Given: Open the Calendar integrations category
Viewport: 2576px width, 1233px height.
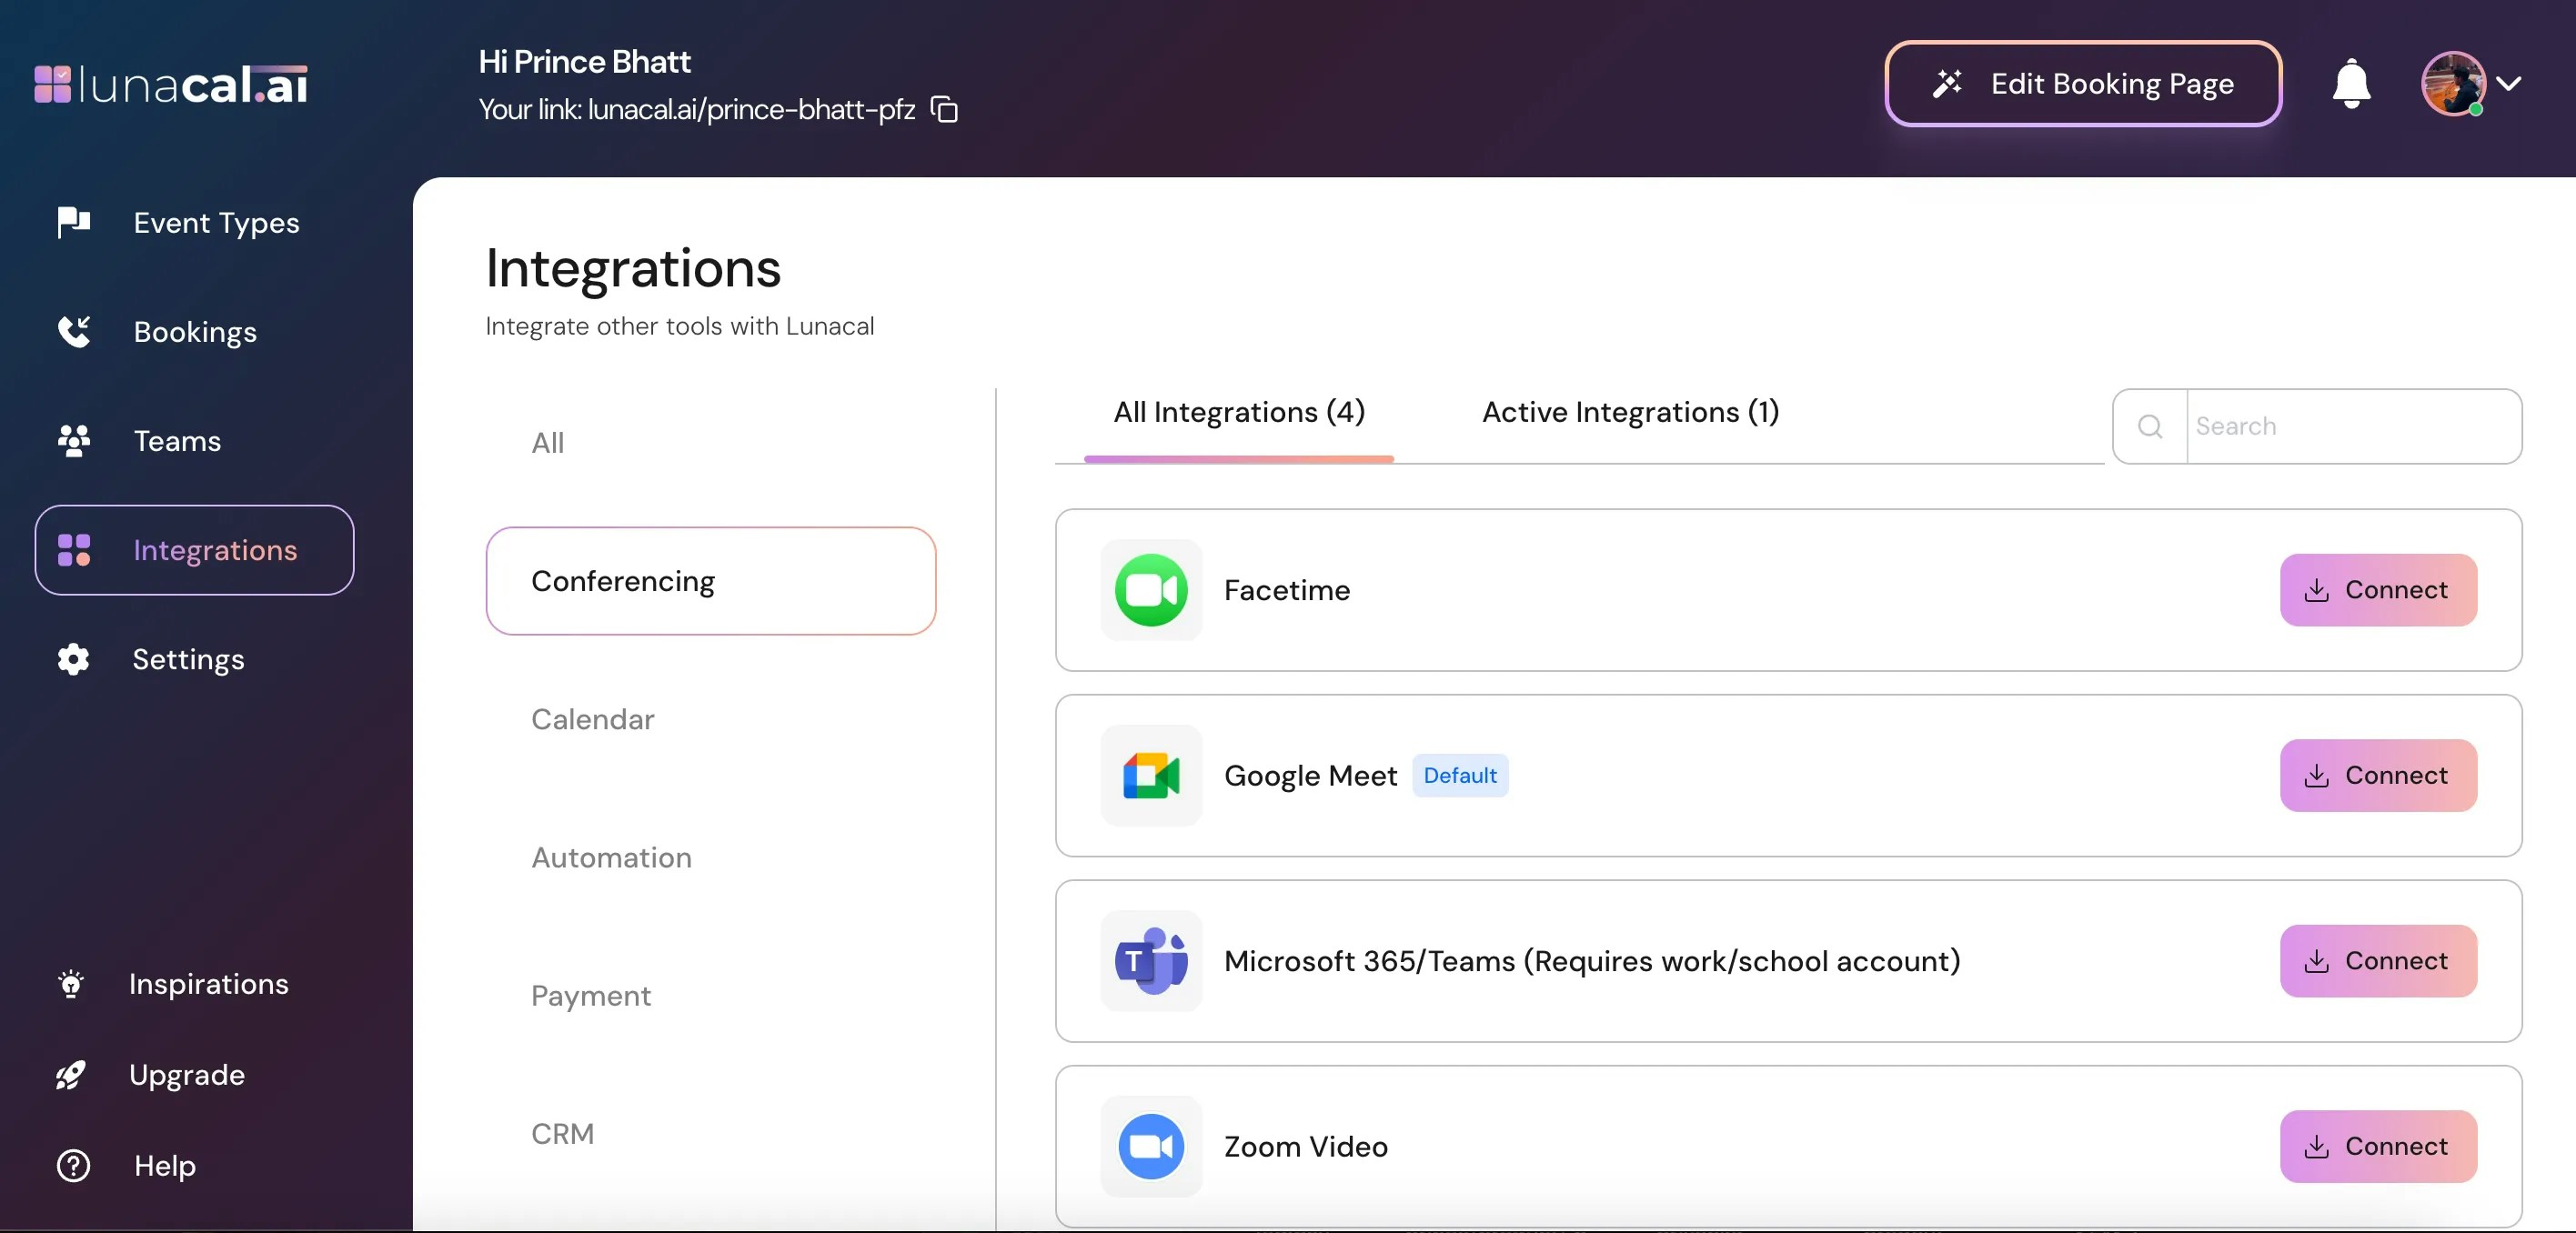Looking at the screenshot, I should [x=592, y=719].
